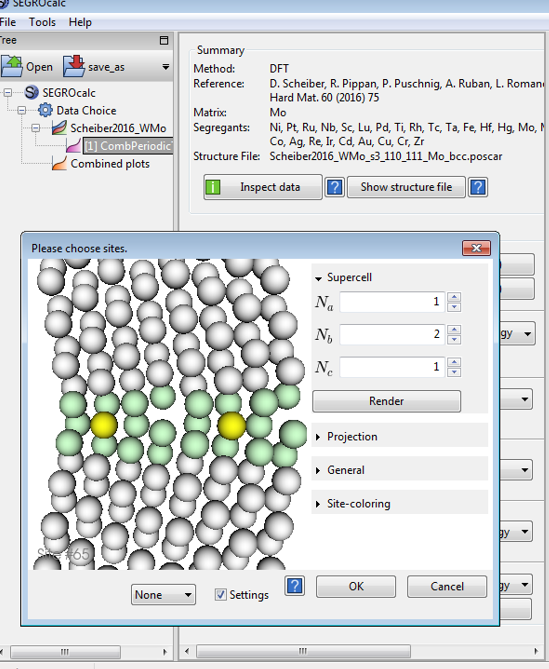Close the Please choose sites dialog
Viewport: 549px width, 669px height.
point(476,248)
